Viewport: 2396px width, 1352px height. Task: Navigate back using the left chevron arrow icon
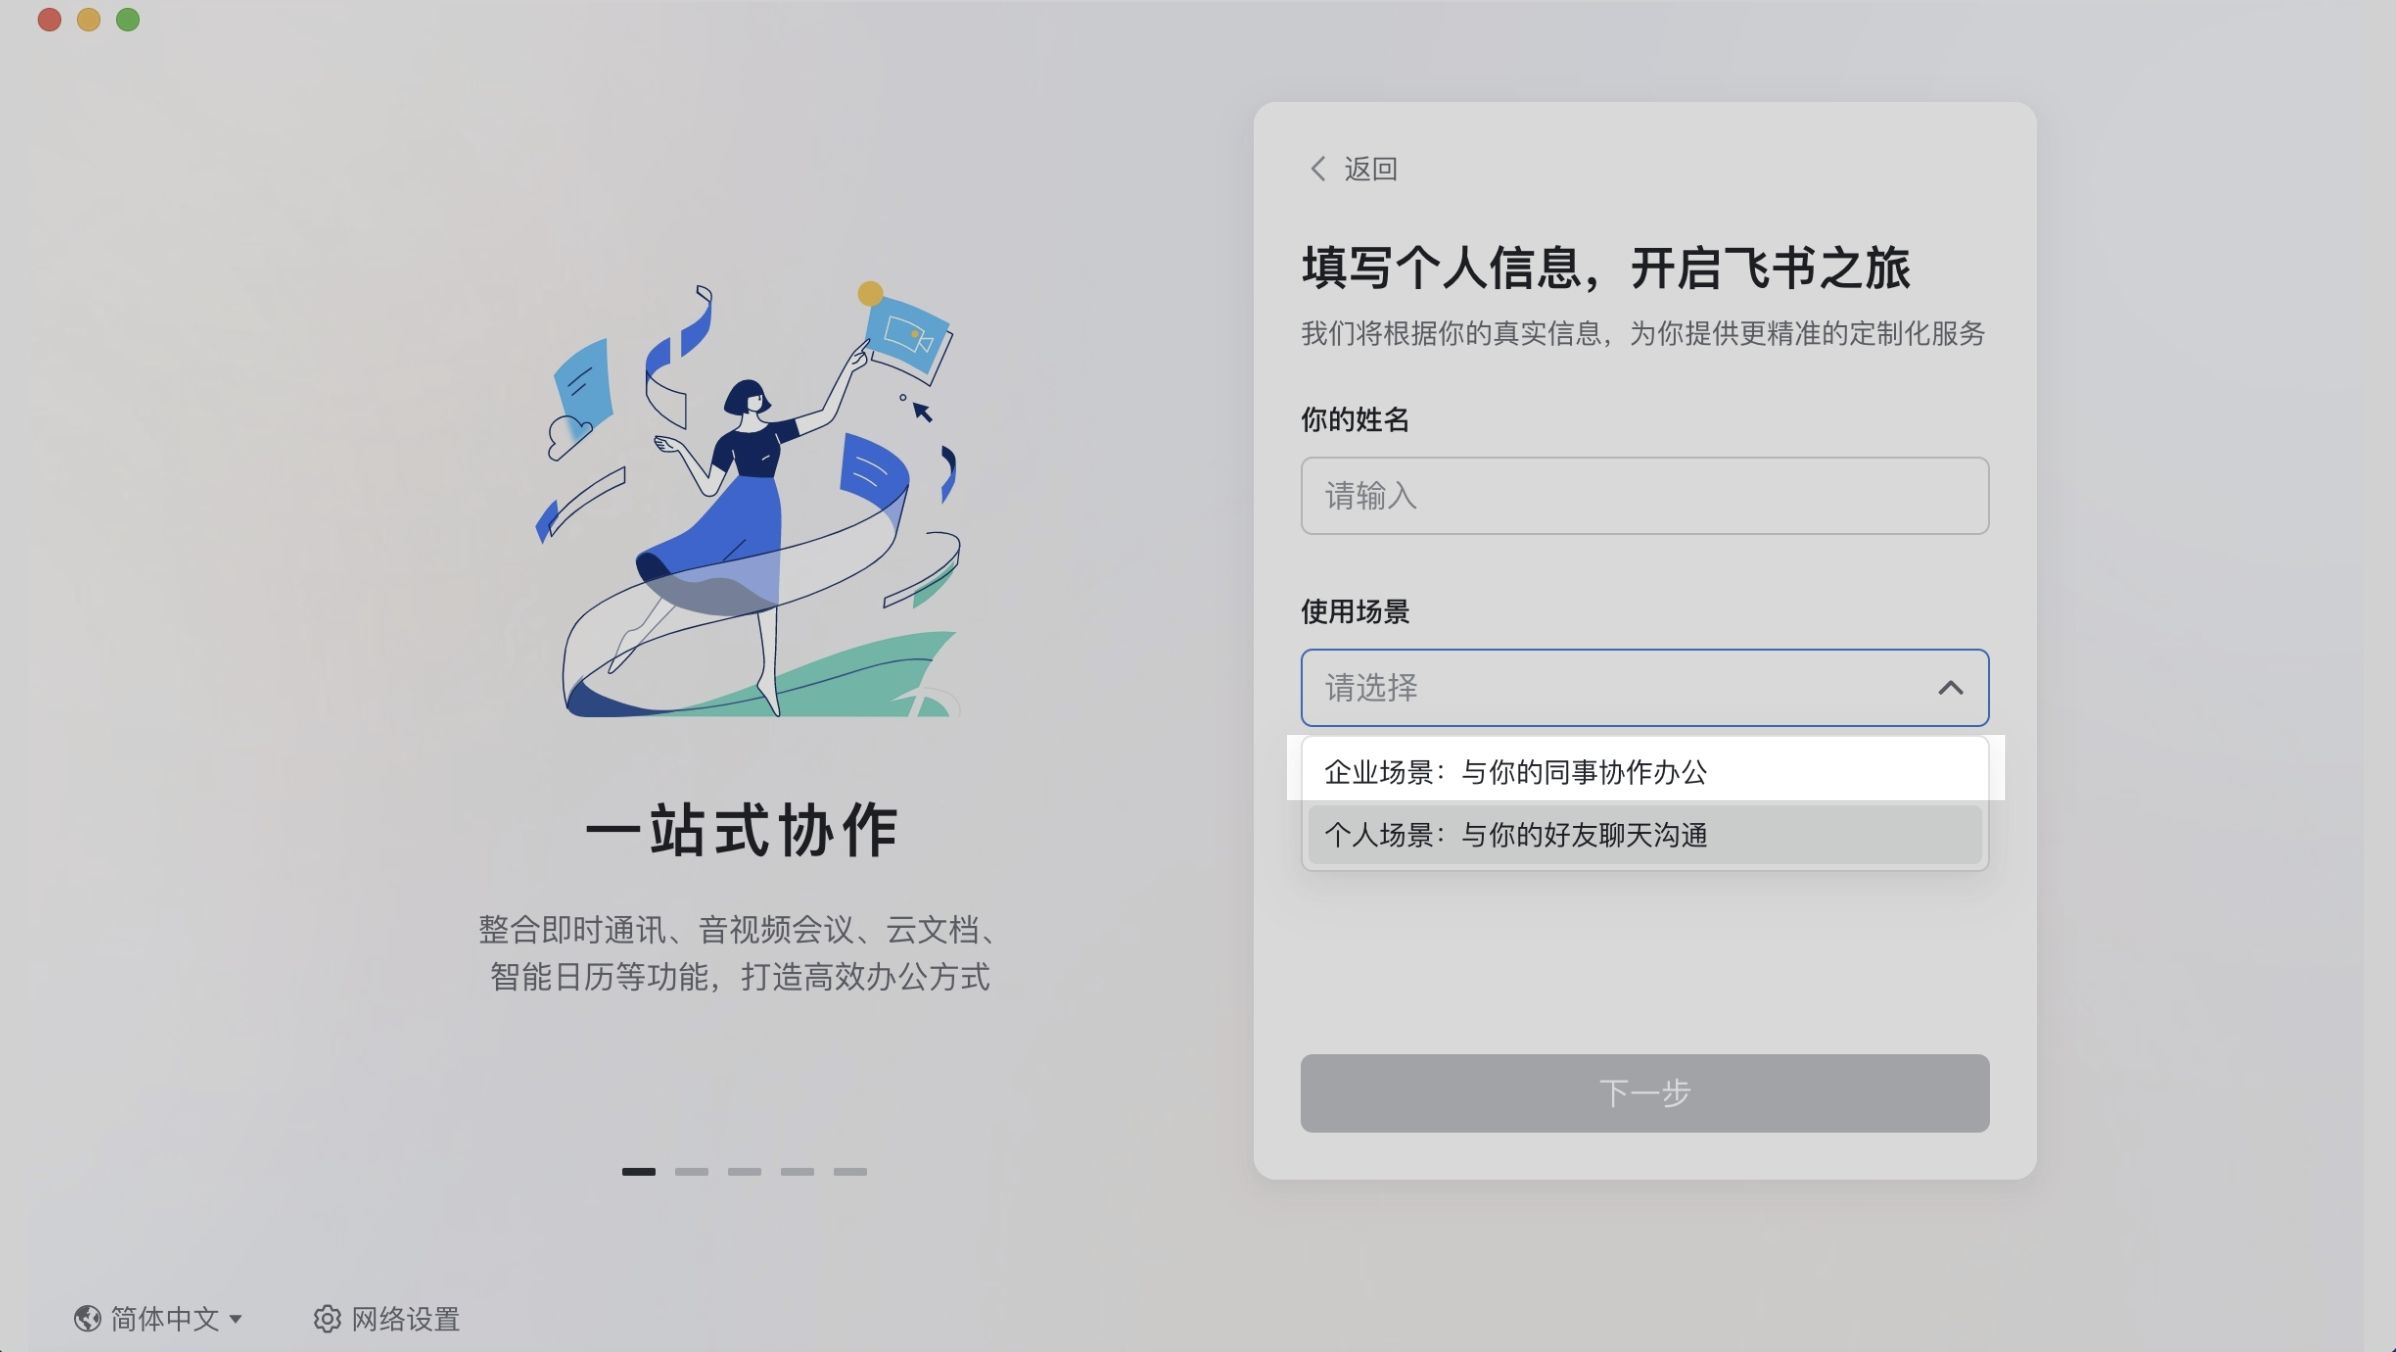pos(1318,169)
